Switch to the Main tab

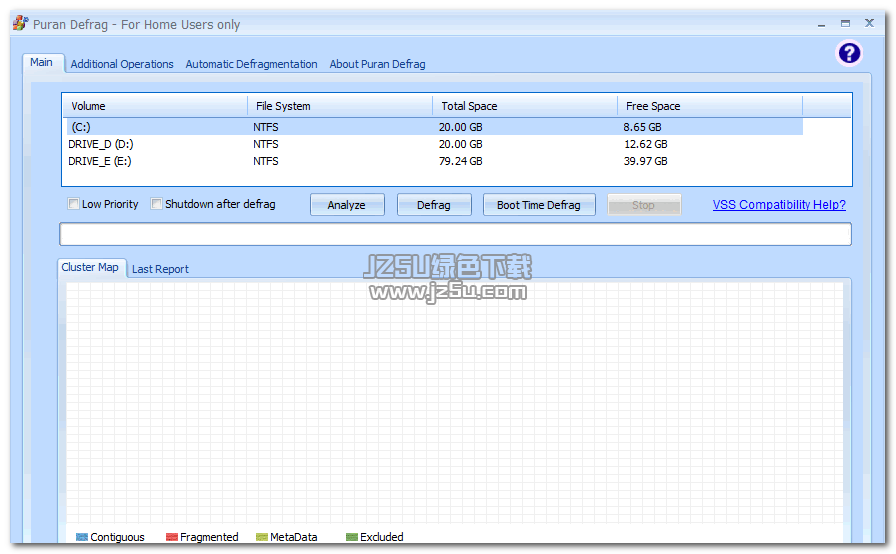point(42,62)
